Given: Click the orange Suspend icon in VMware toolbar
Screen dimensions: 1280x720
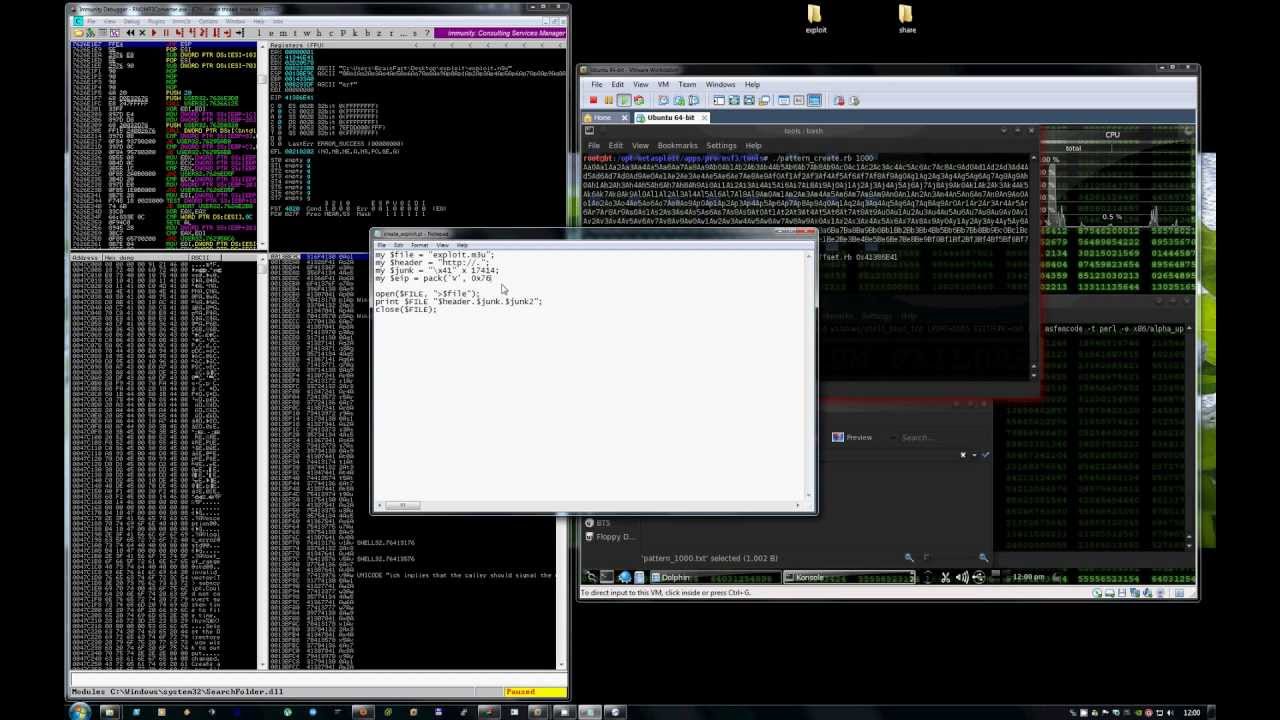Looking at the screenshot, I should point(609,100).
